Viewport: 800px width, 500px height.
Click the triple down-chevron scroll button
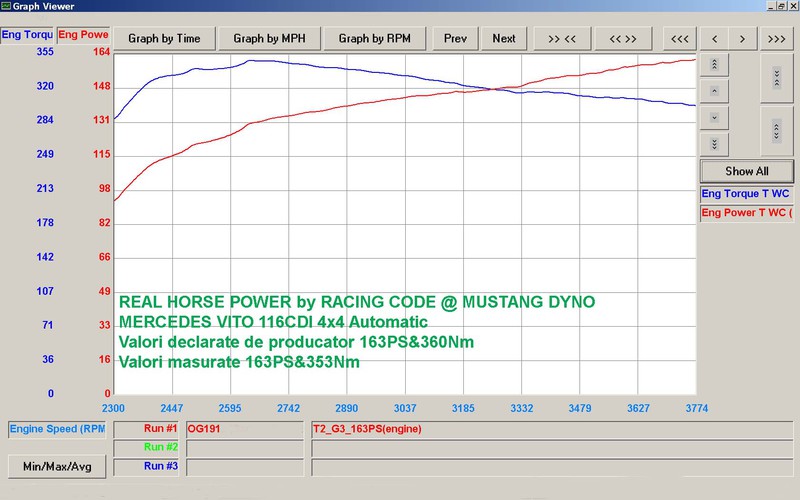coord(714,144)
